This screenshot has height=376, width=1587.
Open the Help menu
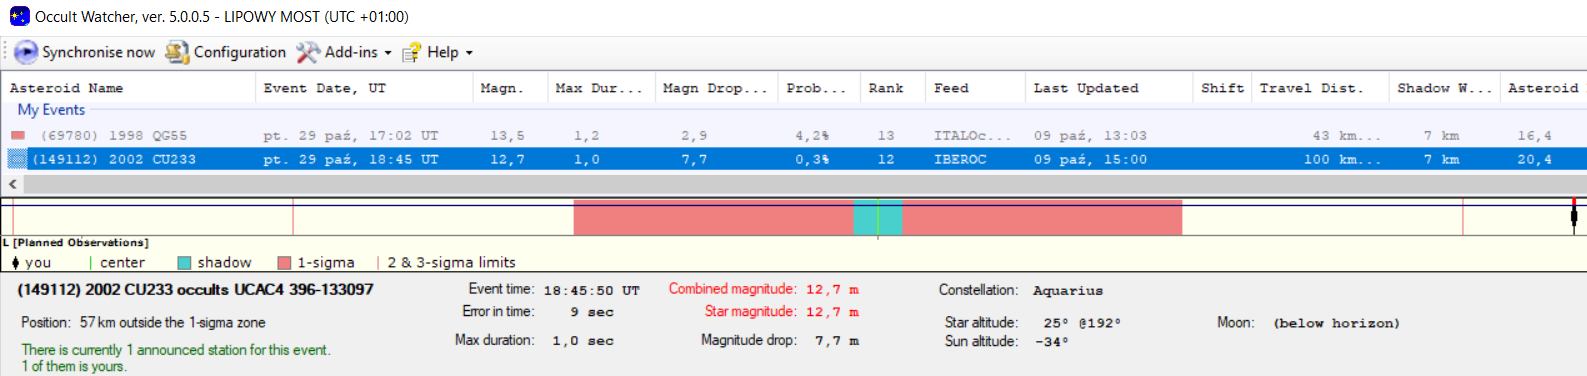coord(443,52)
